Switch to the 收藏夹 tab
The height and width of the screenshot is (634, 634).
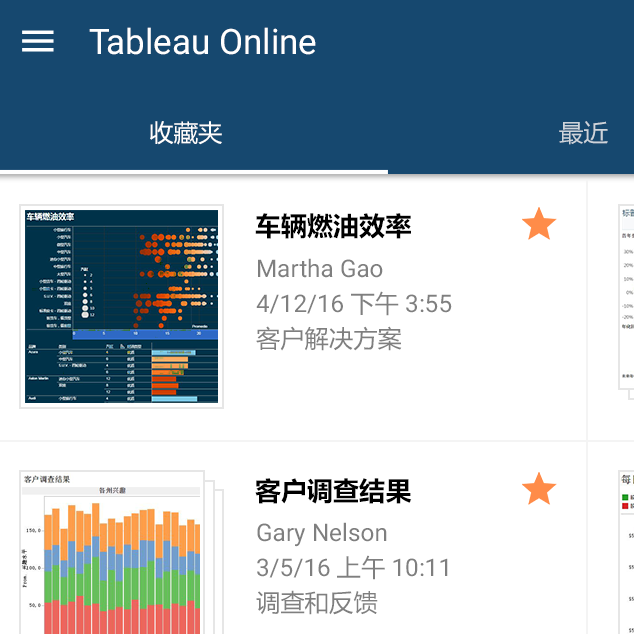pos(186,133)
